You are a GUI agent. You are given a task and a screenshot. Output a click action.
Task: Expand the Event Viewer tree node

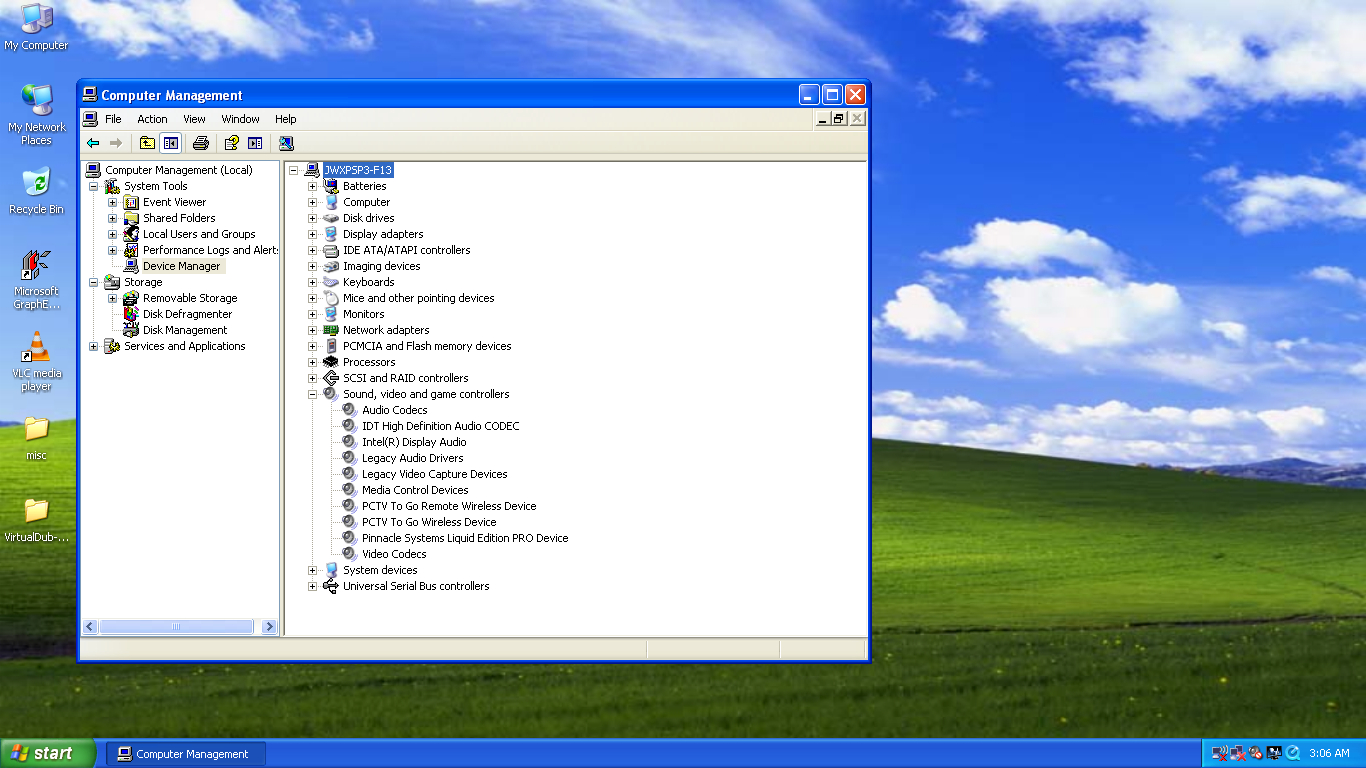[x=112, y=202]
